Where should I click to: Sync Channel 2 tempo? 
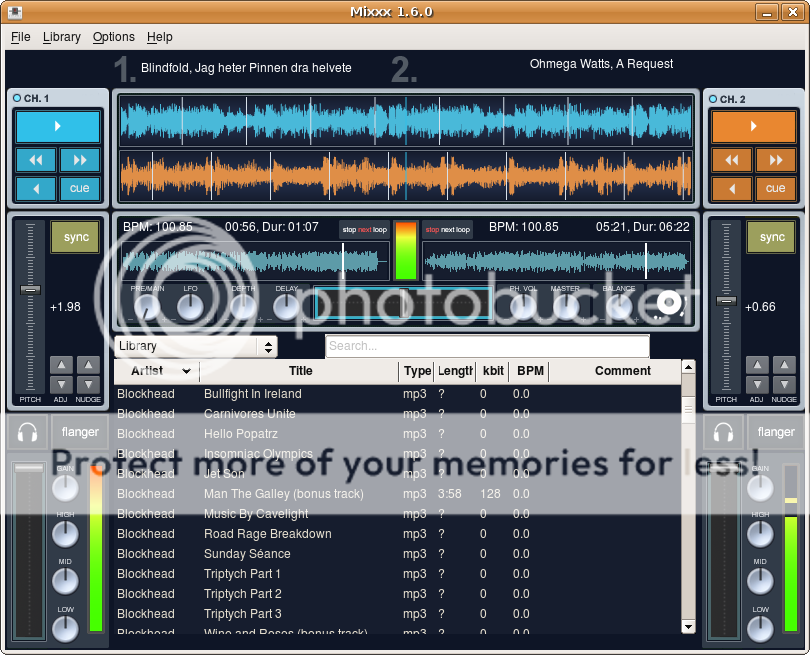pyautogui.click(x=771, y=237)
